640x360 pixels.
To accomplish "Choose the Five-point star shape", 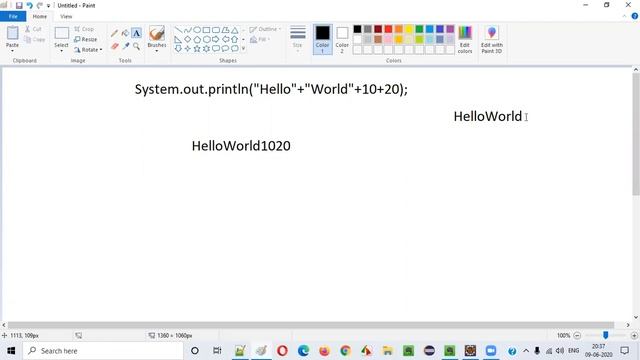I will [197, 49].
